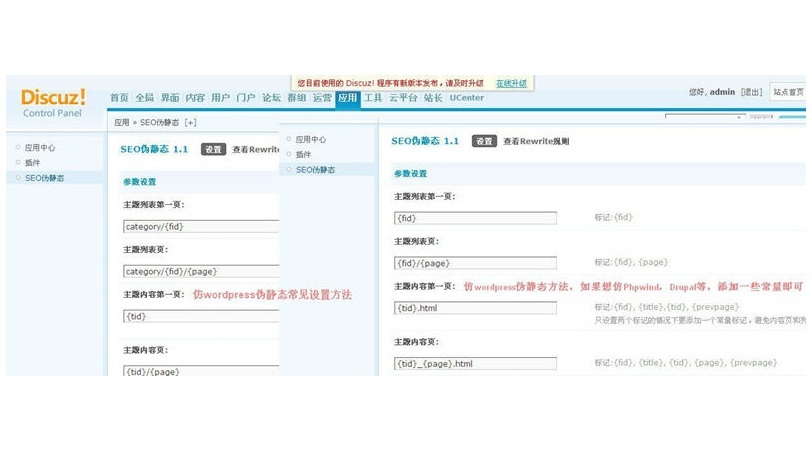This screenshot has width=812, height=451.
Task: Click the 参数设置 heading in right panel
Action: pyautogui.click(x=410, y=173)
